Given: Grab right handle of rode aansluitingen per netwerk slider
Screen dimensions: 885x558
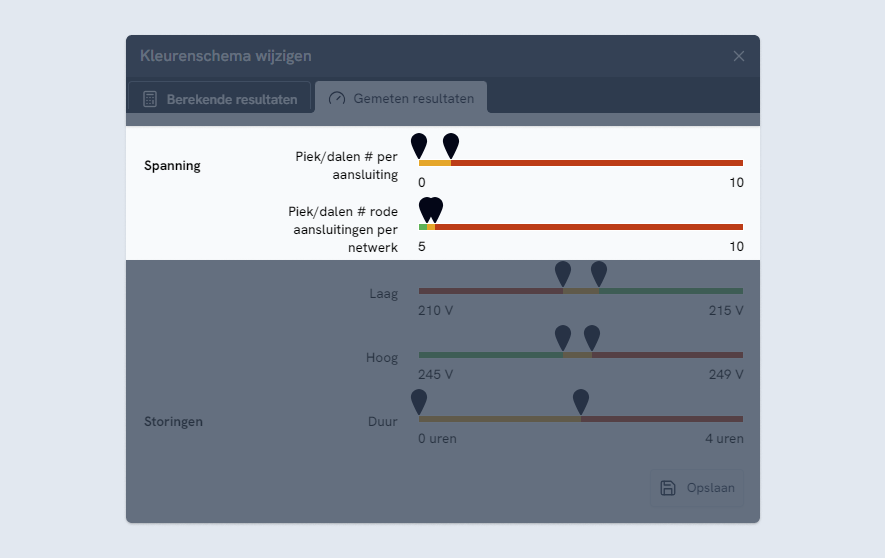Looking at the screenshot, I should pos(435,209).
